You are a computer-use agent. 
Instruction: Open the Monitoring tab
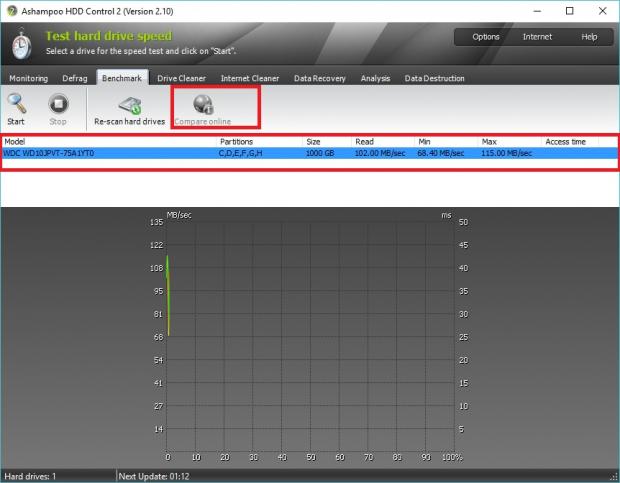[x=28, y=78]
